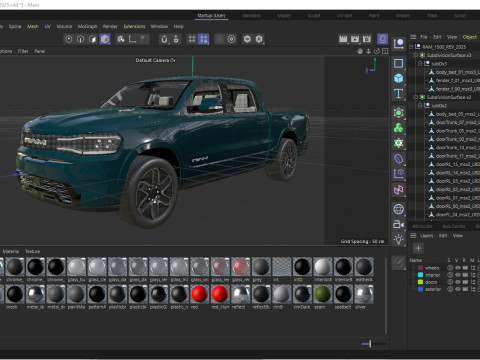Add a Light bulb object

(398, 239)
